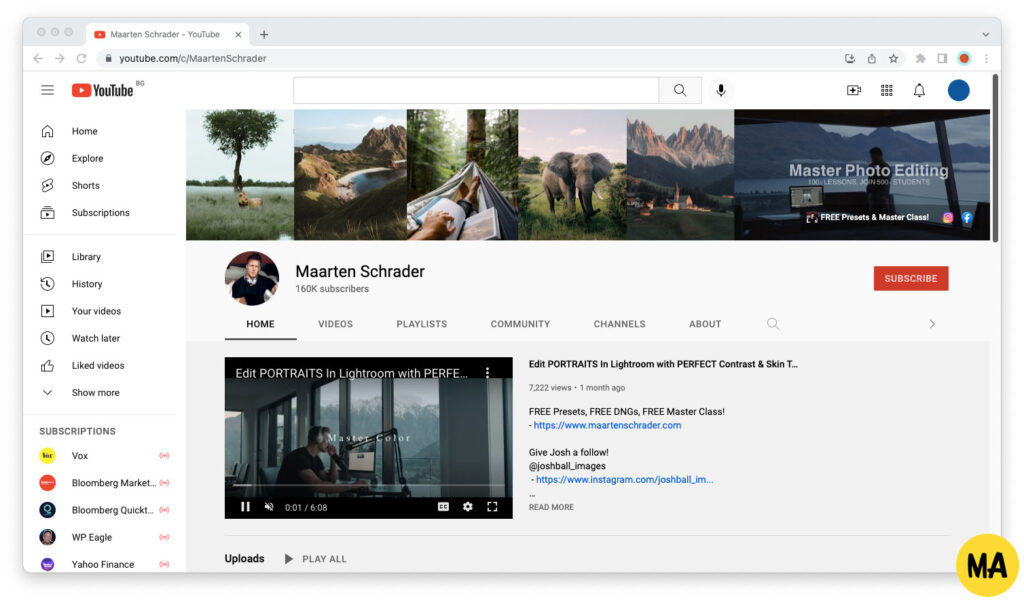Switch to the COMMUNITY tab
1024x601 pixels.
point(520,324)
